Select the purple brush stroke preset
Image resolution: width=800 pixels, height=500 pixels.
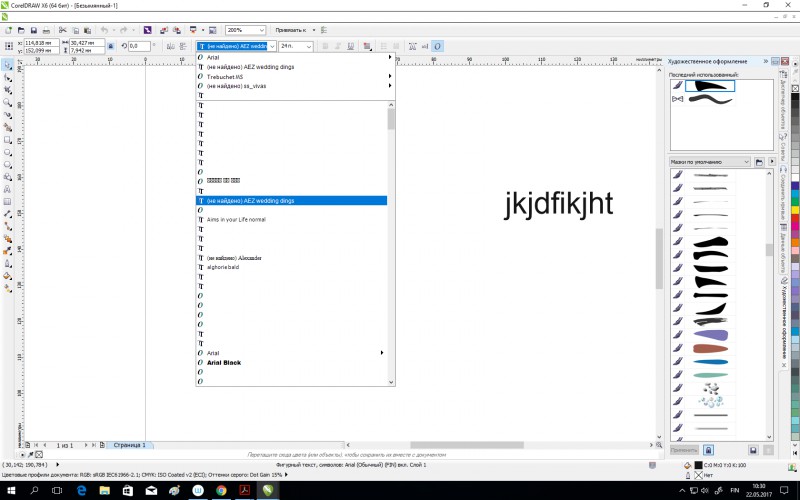pyautogui.click(x=711, y=335)
